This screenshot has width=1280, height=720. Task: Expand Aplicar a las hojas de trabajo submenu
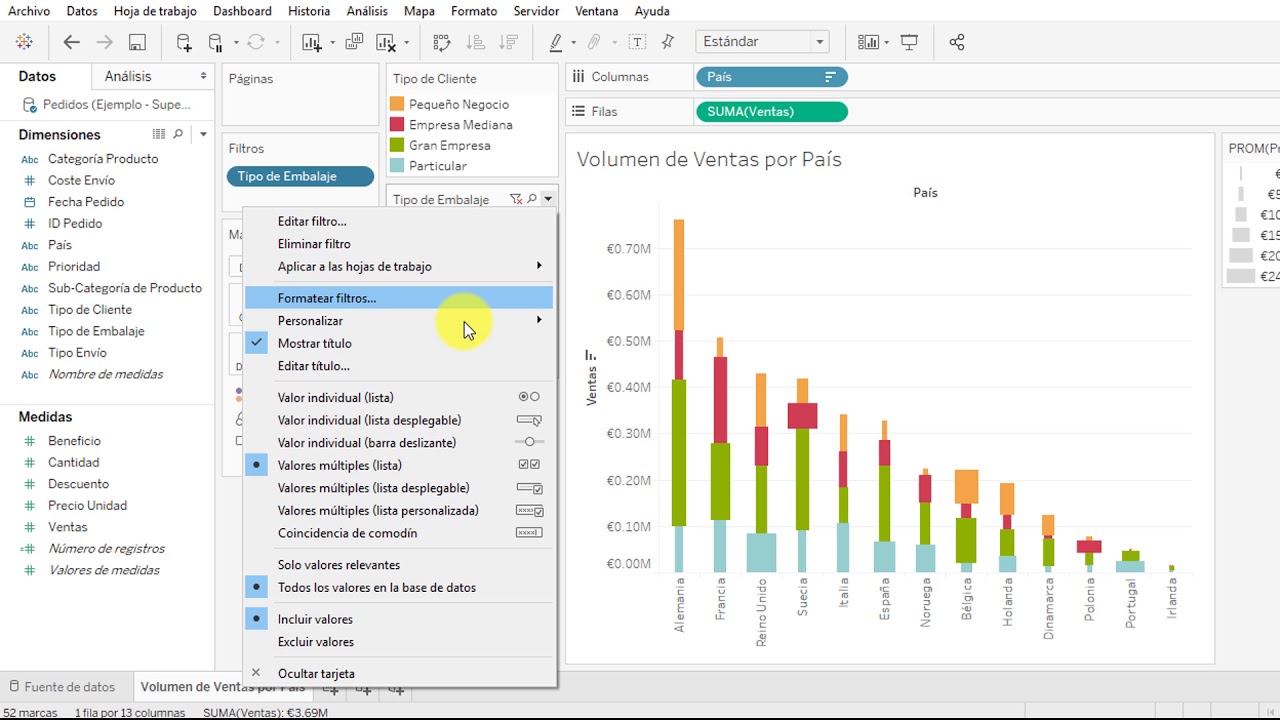(x=399, y=266)
